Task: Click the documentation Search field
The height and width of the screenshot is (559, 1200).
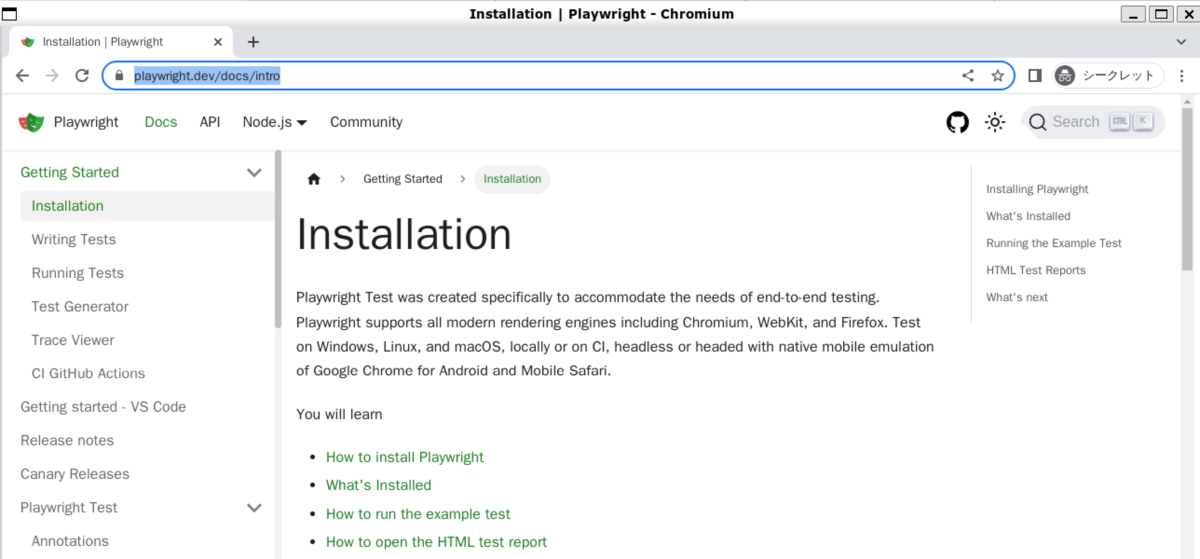Action: click(1093, 122)
